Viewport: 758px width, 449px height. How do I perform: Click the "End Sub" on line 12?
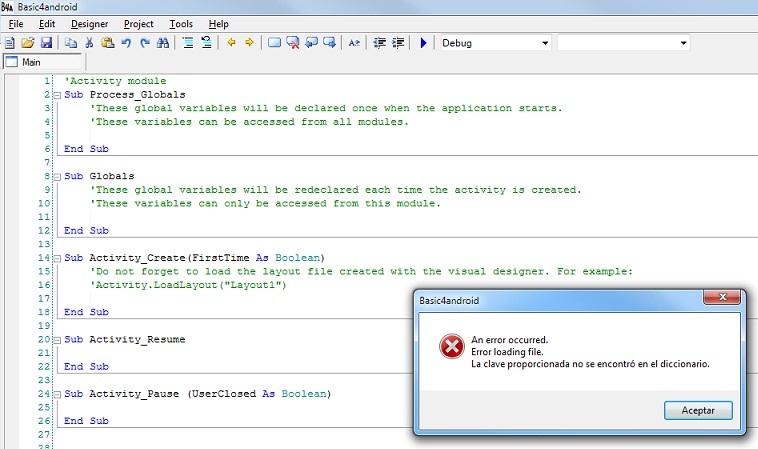pyautogui.click(x=87, y=231)
